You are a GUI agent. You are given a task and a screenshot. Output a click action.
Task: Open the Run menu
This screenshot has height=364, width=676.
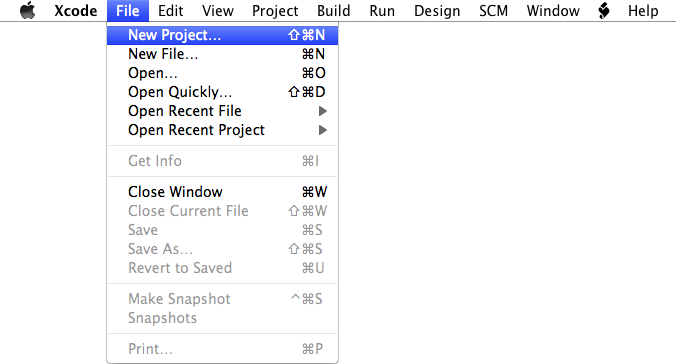382,10
